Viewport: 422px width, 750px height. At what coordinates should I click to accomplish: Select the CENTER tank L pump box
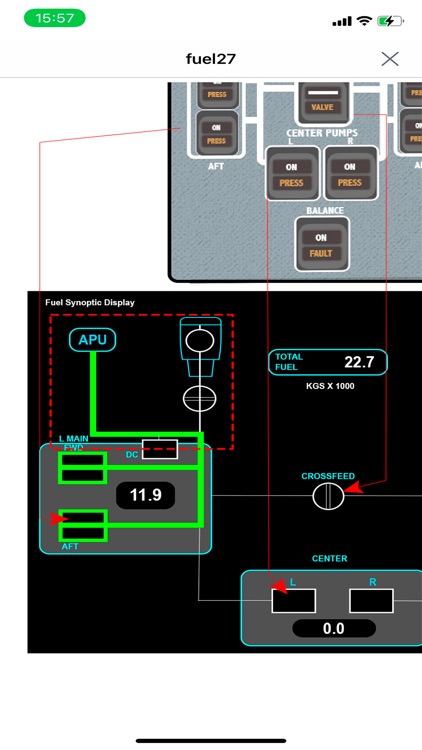tap(293, 601)
